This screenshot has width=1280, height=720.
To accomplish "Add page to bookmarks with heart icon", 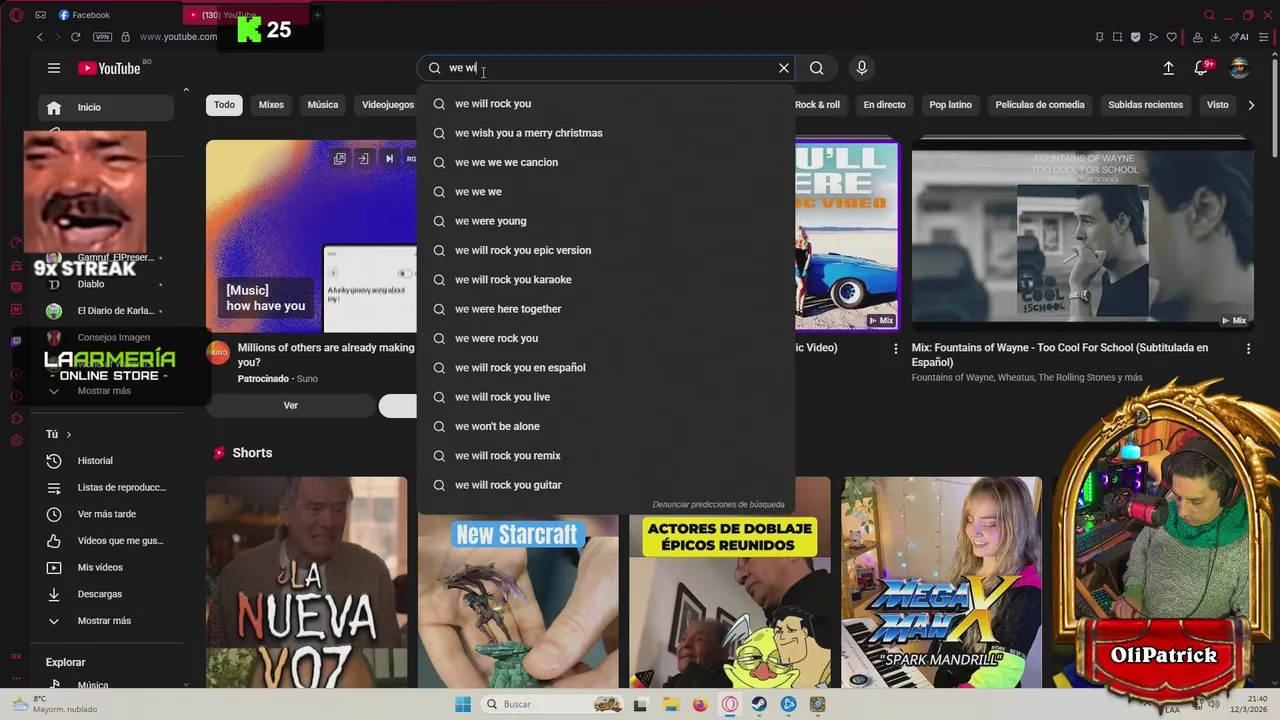I will coord(1171,37).
